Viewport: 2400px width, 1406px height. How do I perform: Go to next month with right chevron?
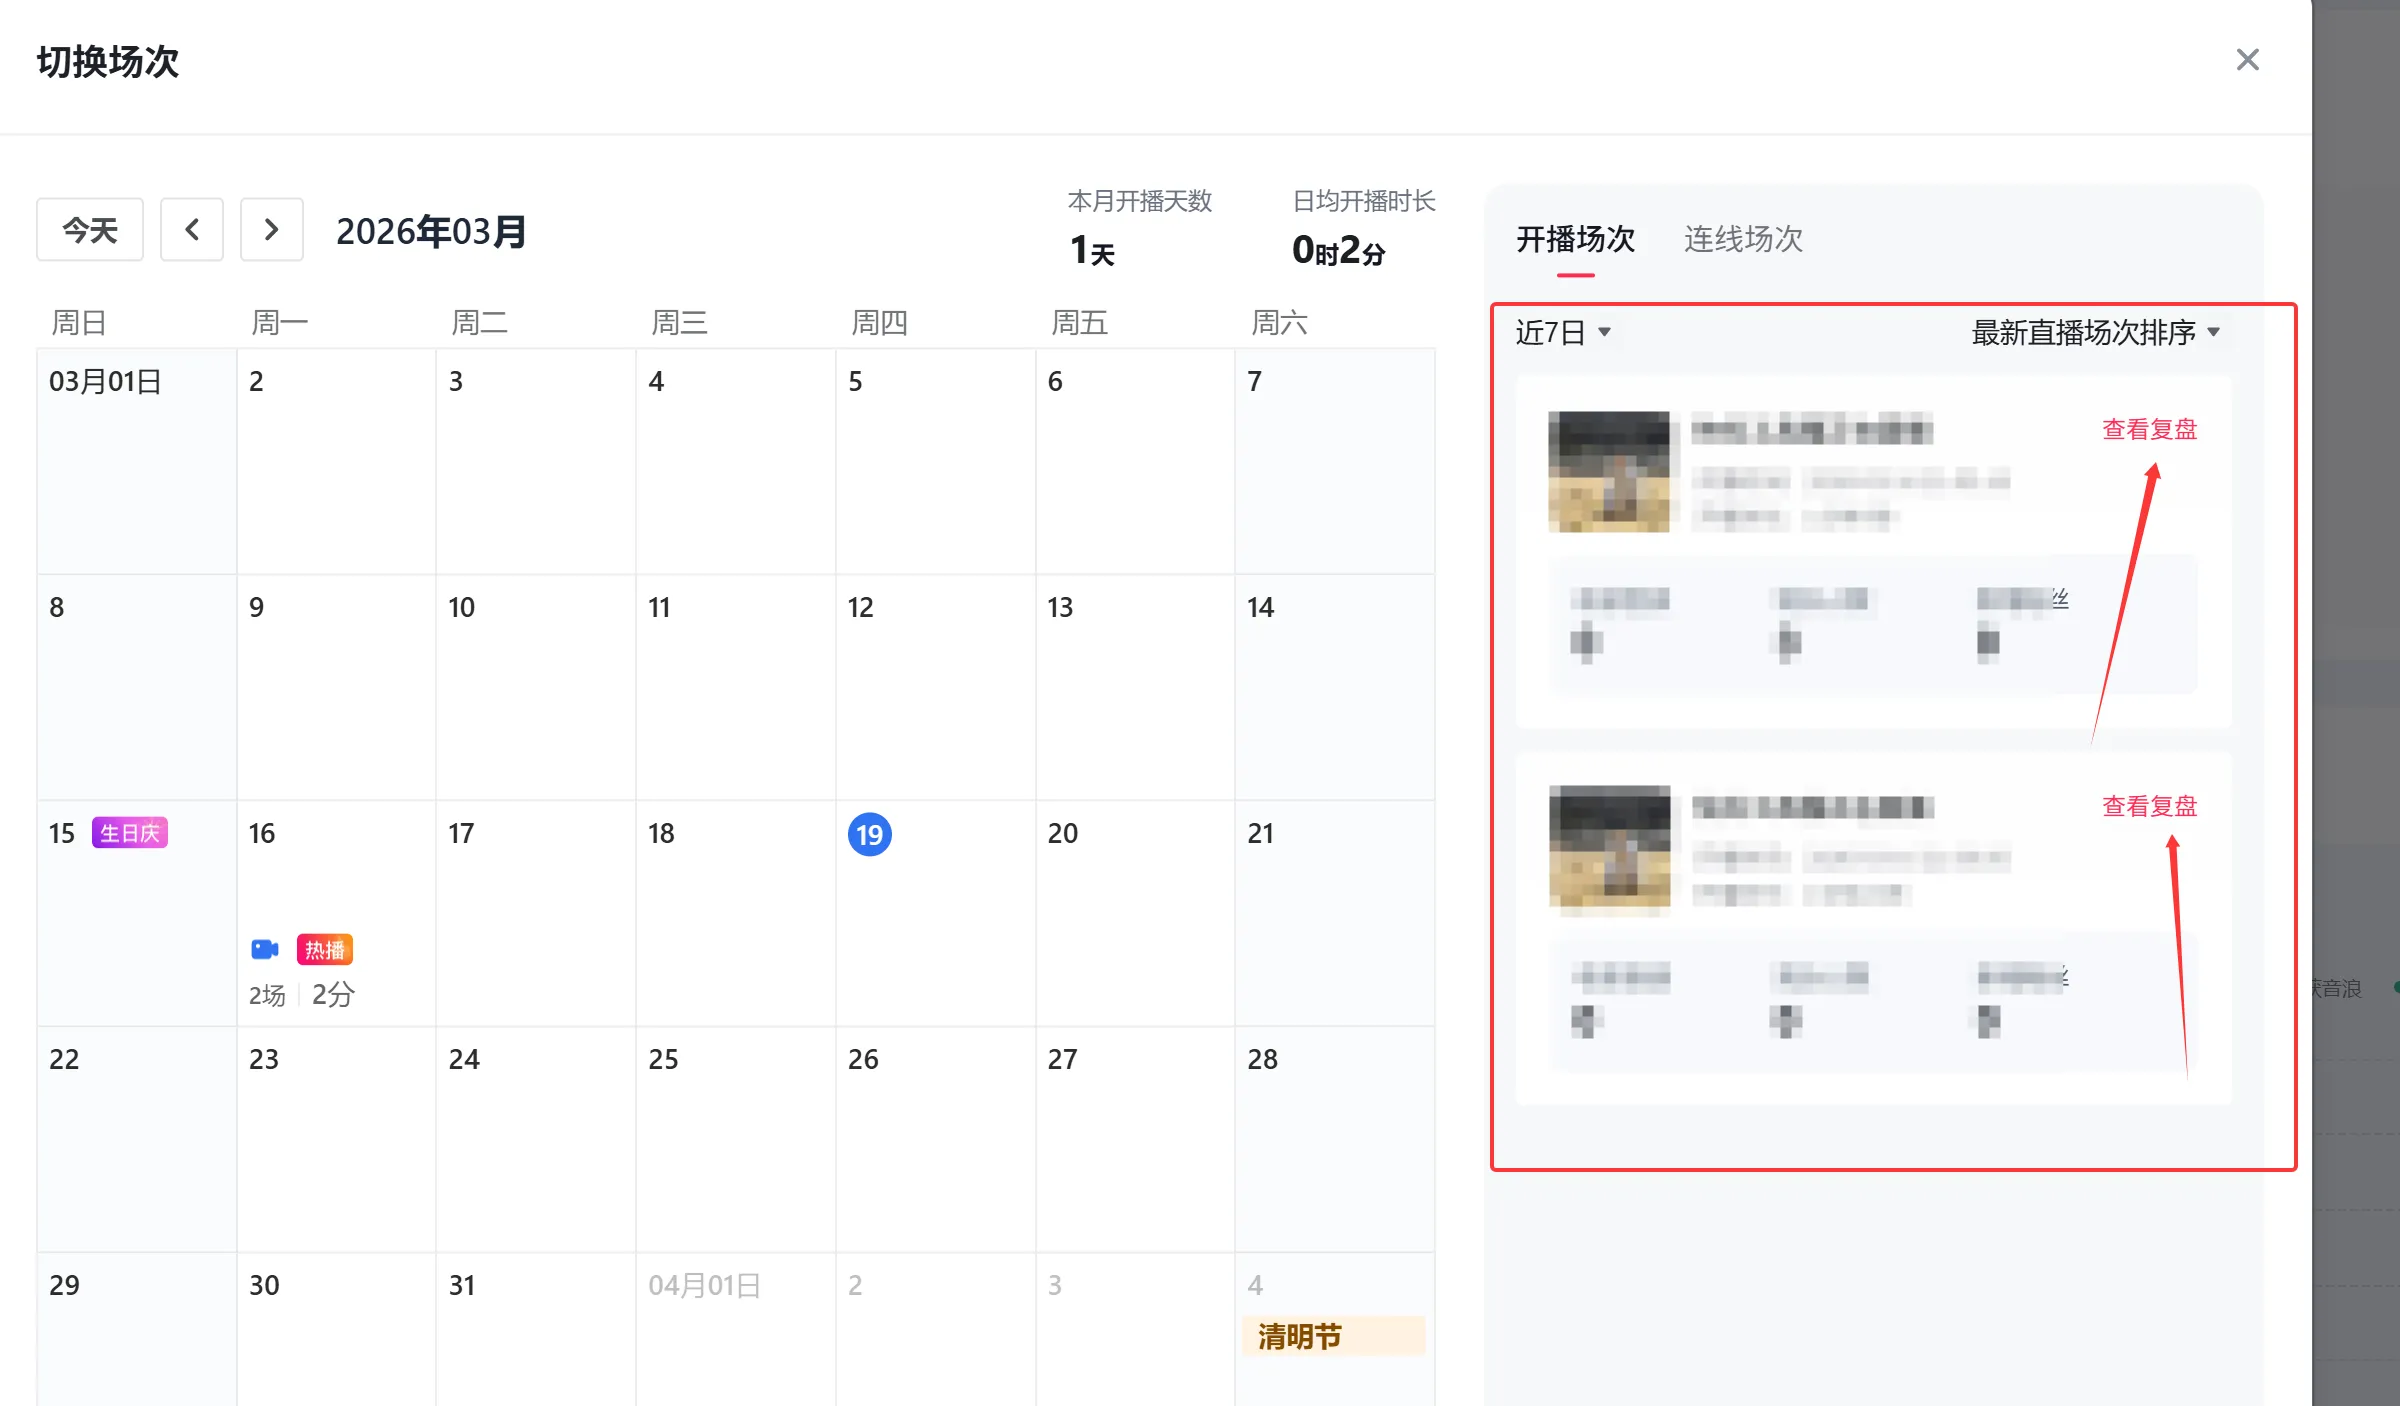pyautogui.click(x=271, y=230)
